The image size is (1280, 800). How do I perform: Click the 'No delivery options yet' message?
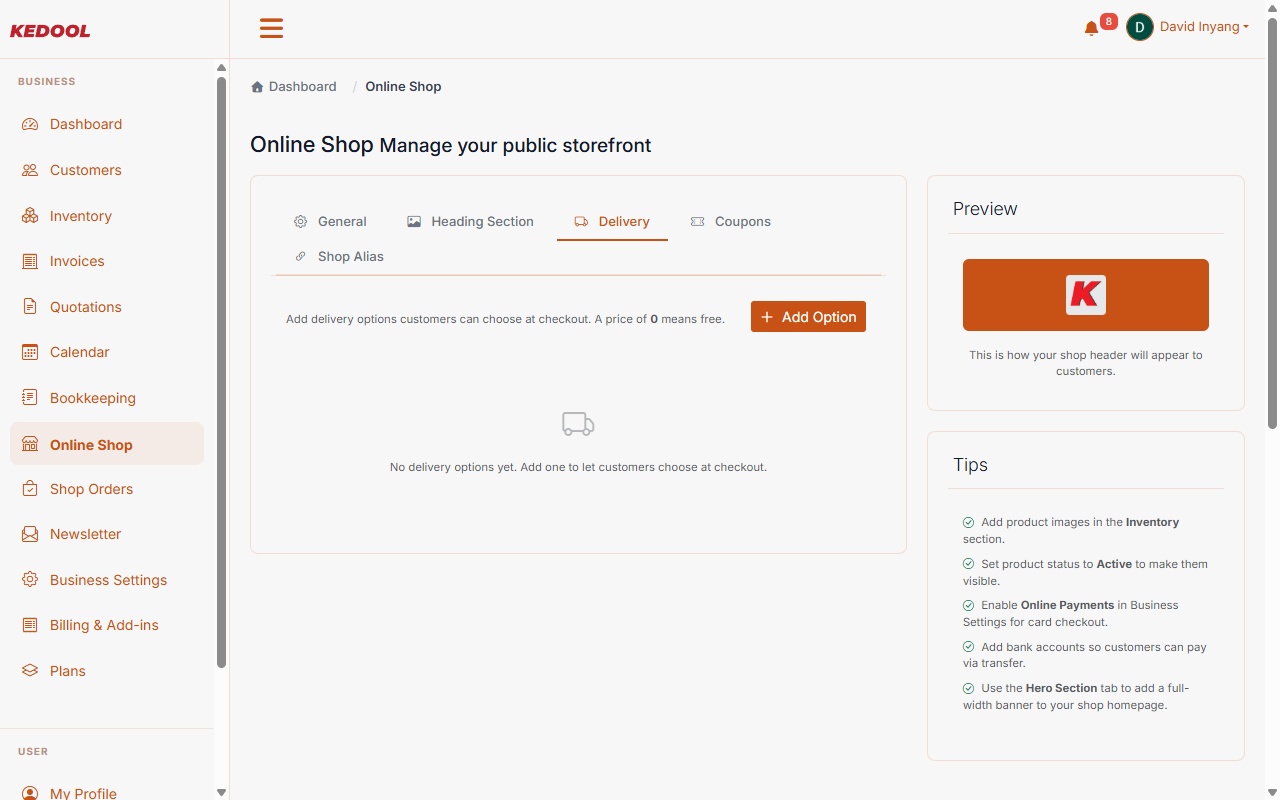(578, 467)
